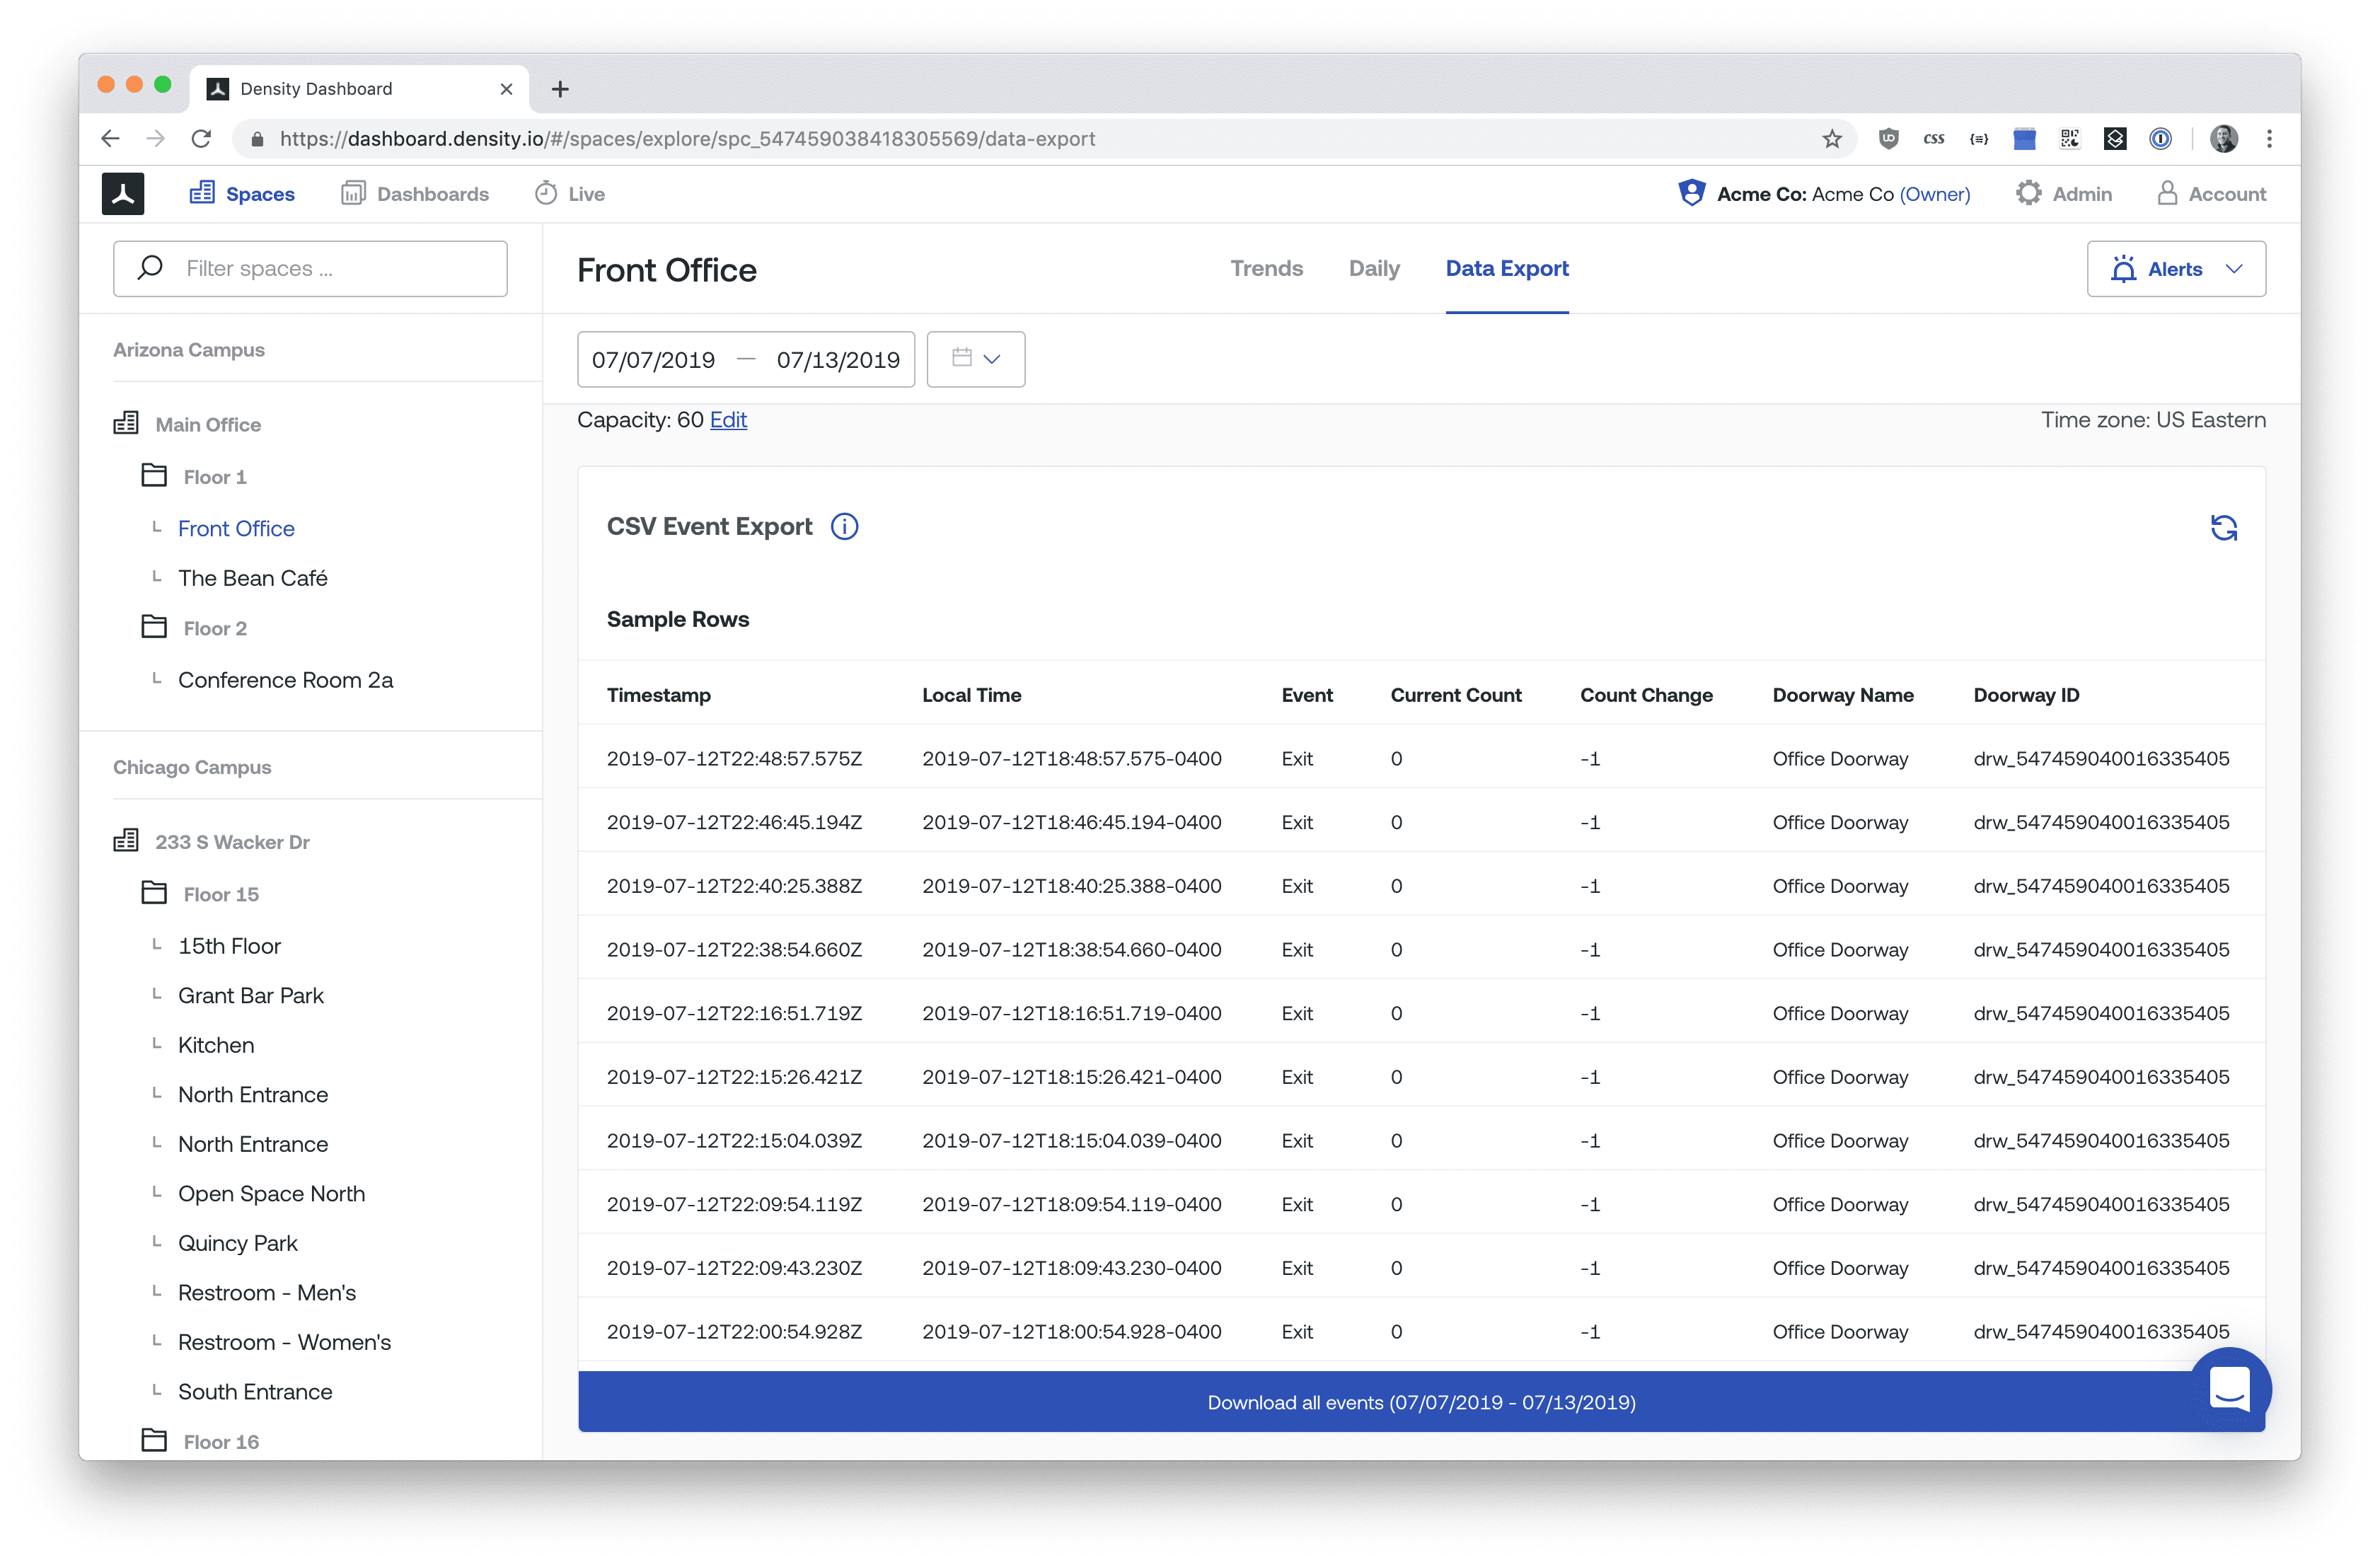2380x1565 pixels.
Task: Open the Alerts dropdown
Action: click(2176, 269)
